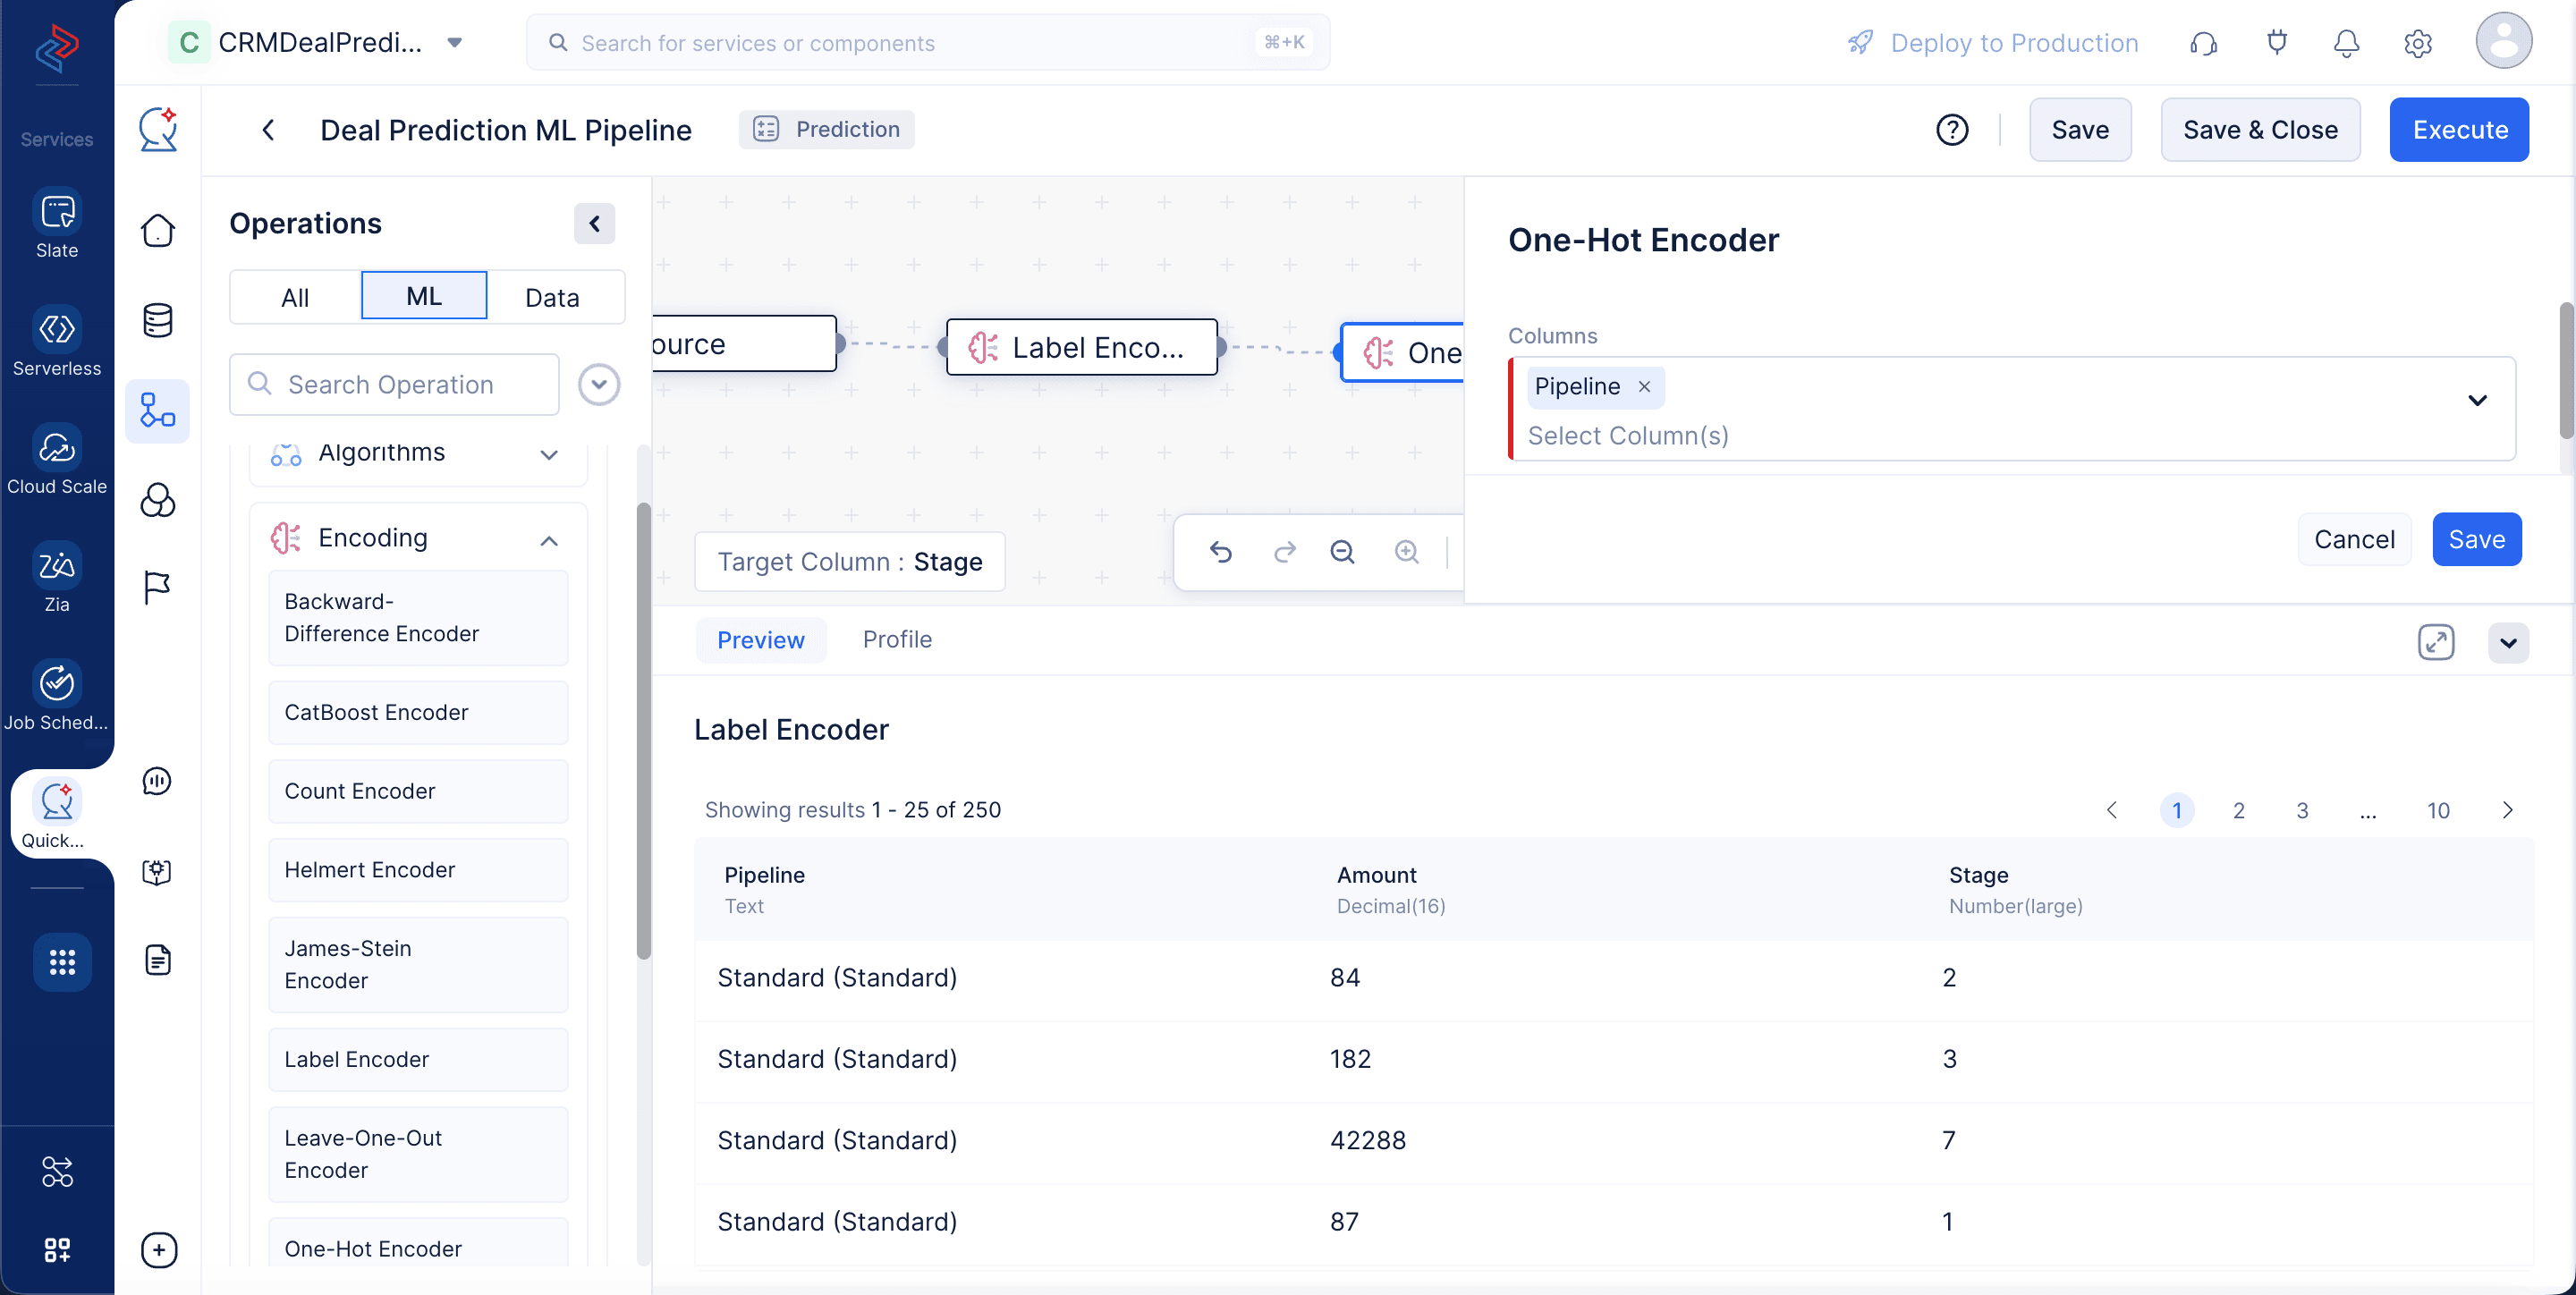
Task: Zoom in the pipeline canvas
Action: click(1407, 552)
